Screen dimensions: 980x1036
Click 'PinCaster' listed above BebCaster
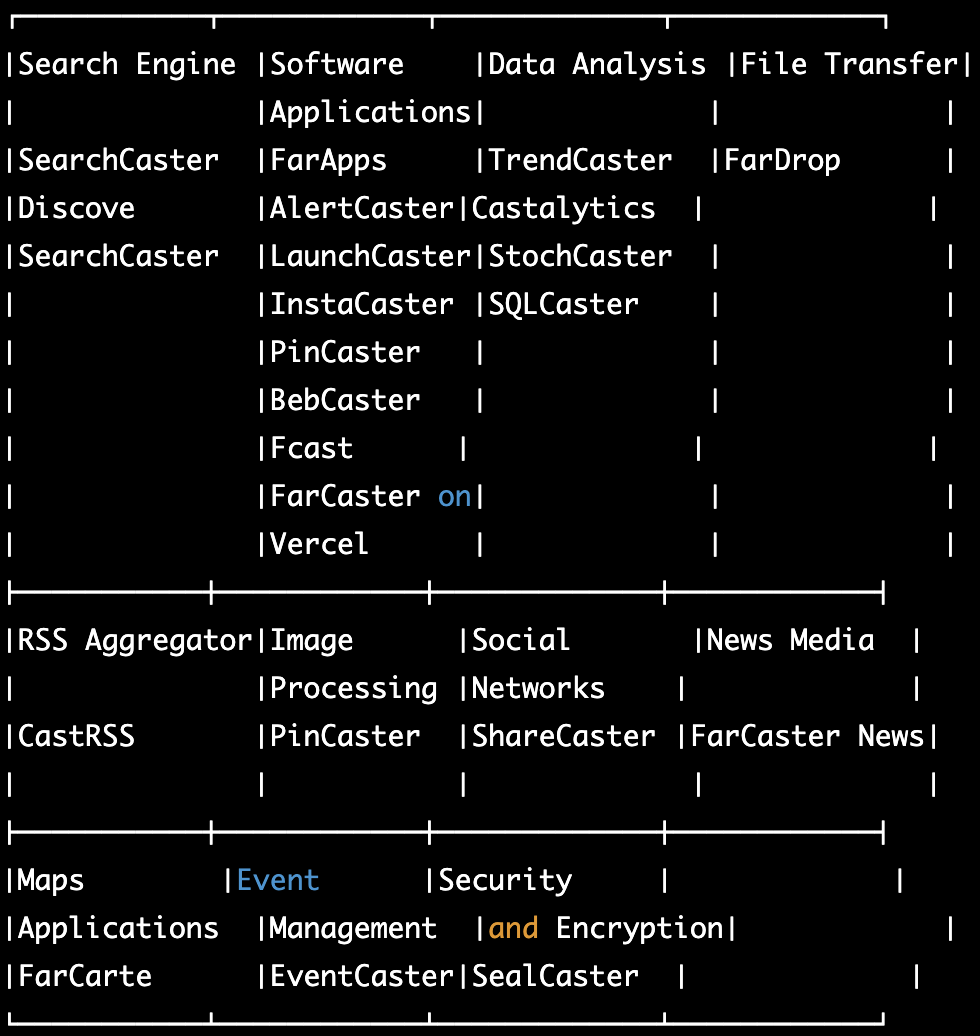coord(345,352)
